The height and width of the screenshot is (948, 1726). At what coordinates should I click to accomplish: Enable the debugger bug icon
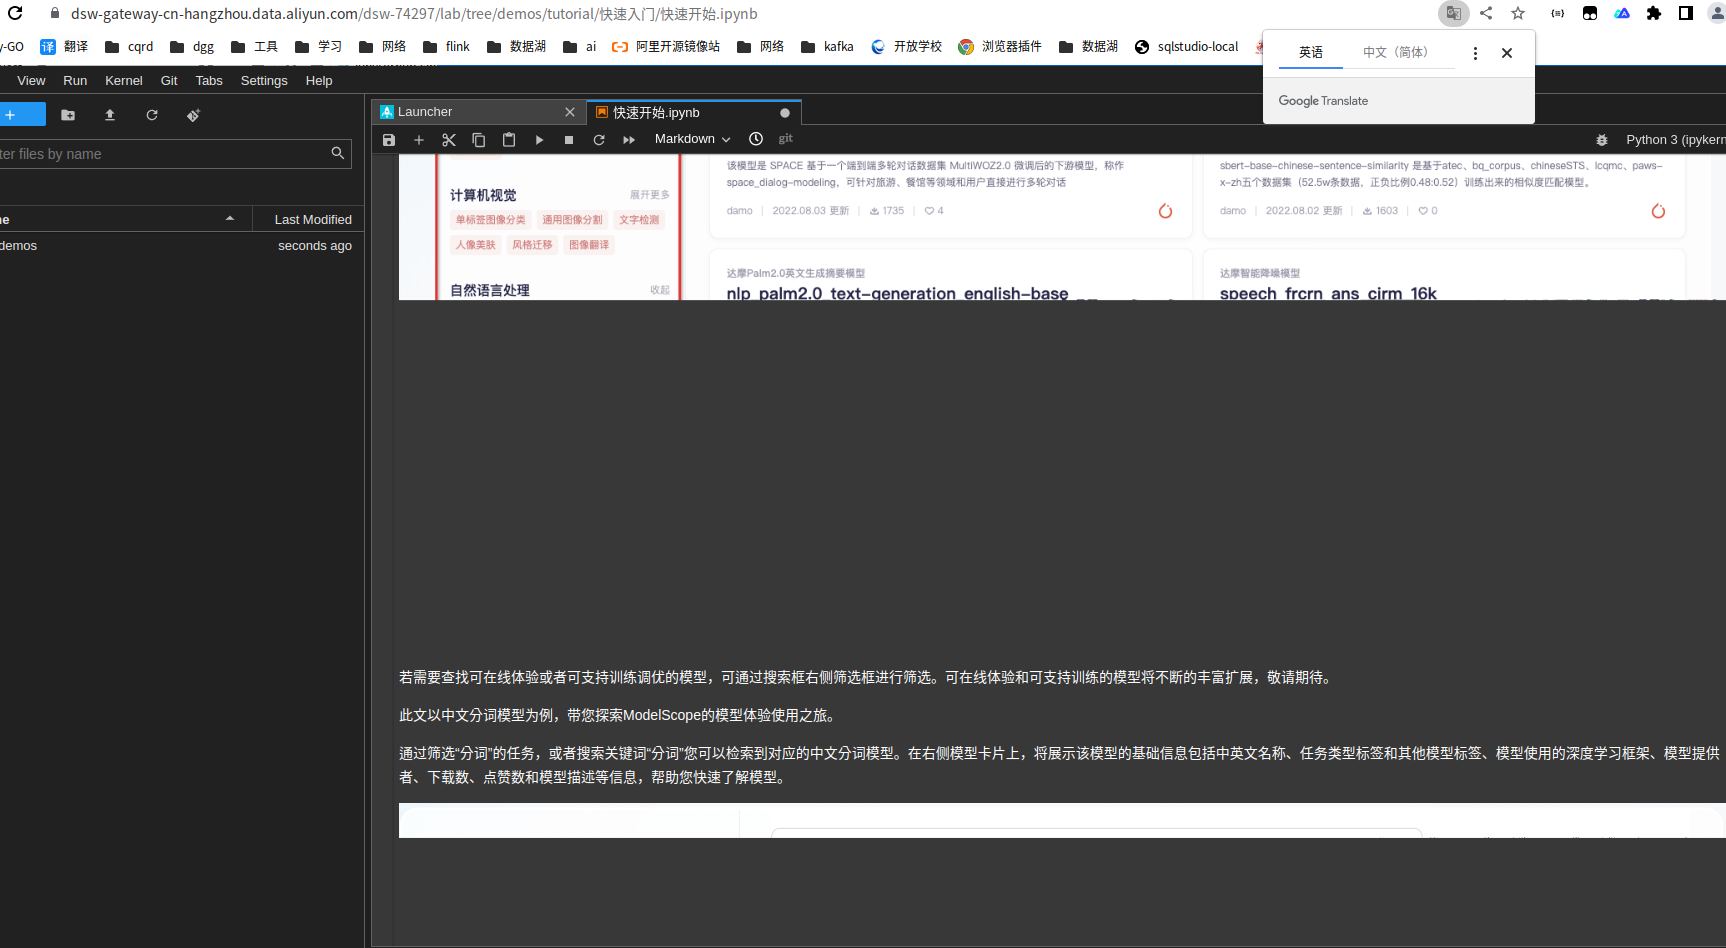[1603, 140]
